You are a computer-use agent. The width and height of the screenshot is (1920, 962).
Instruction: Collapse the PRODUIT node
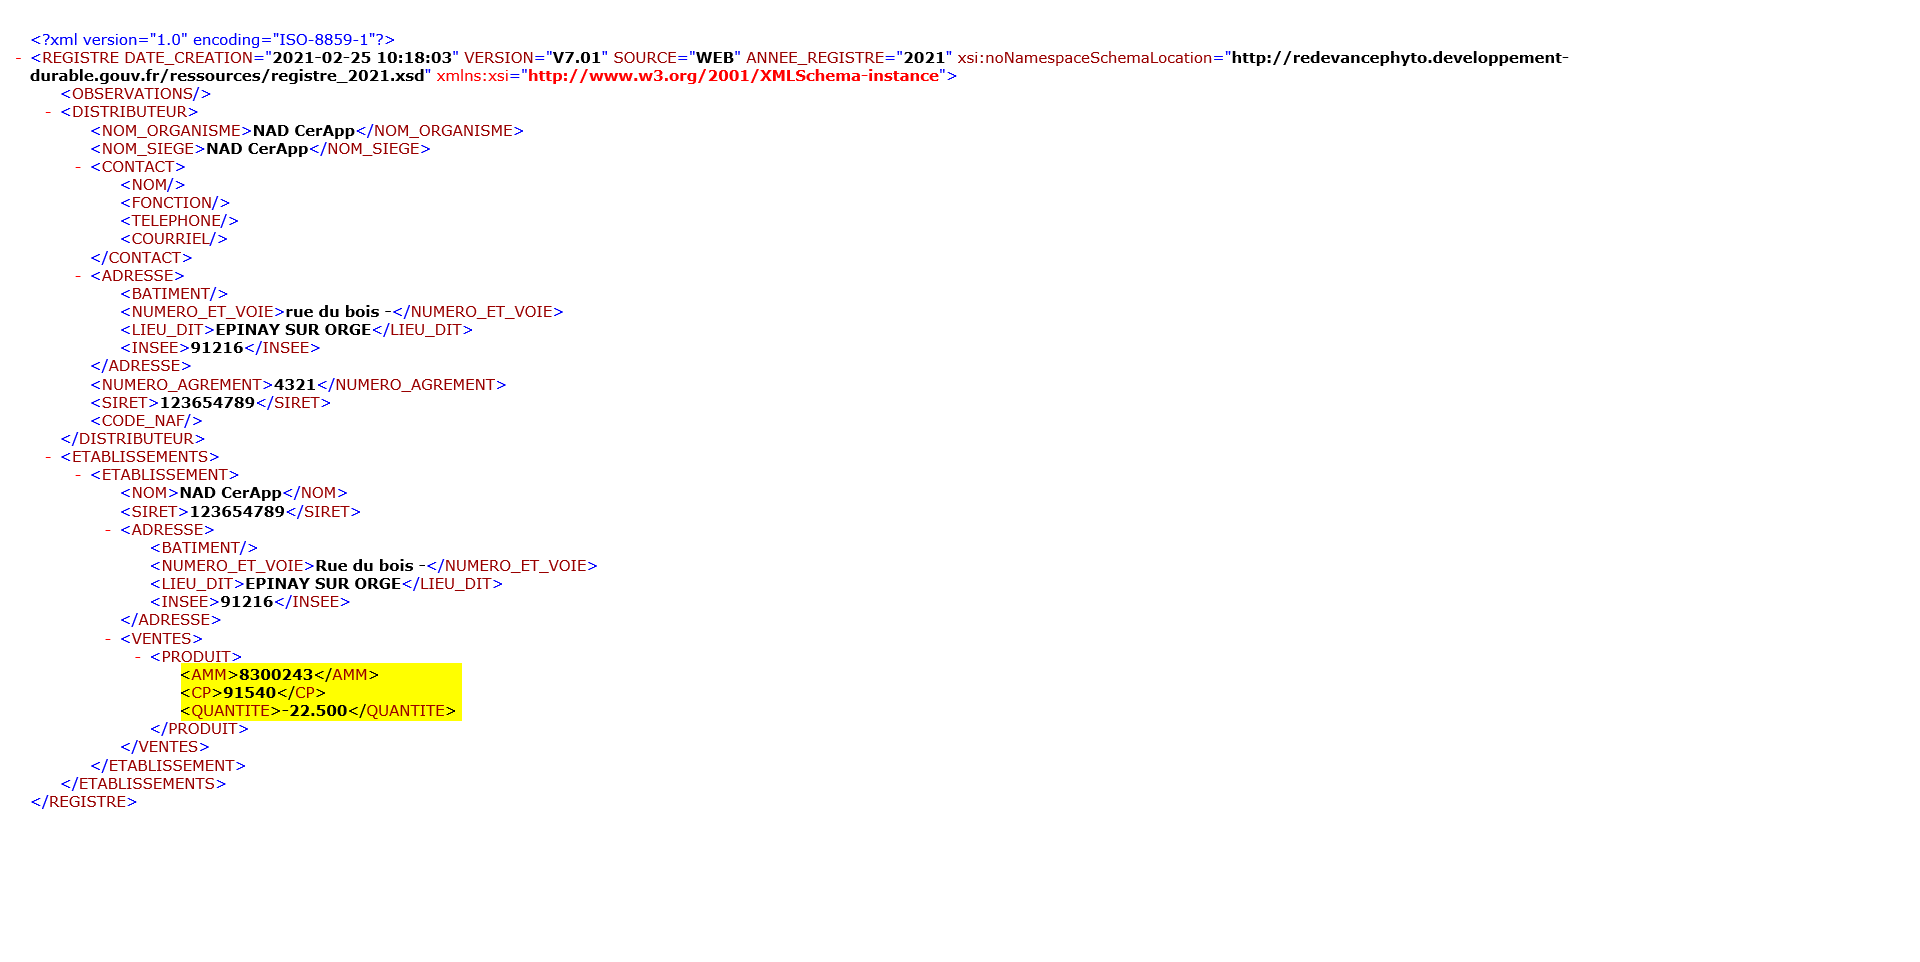[139, 657]
